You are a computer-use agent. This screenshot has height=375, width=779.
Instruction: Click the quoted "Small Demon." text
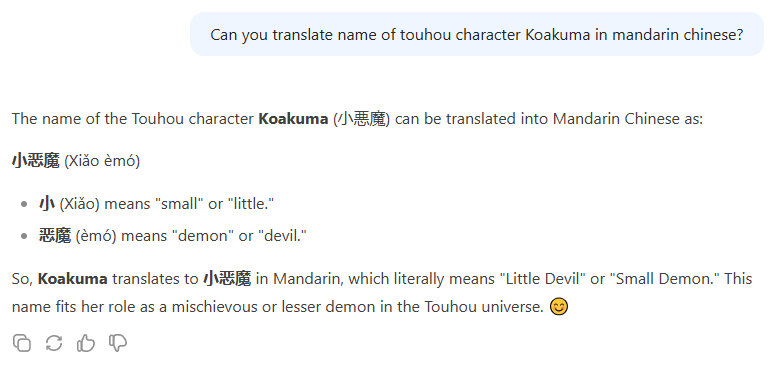668,279
